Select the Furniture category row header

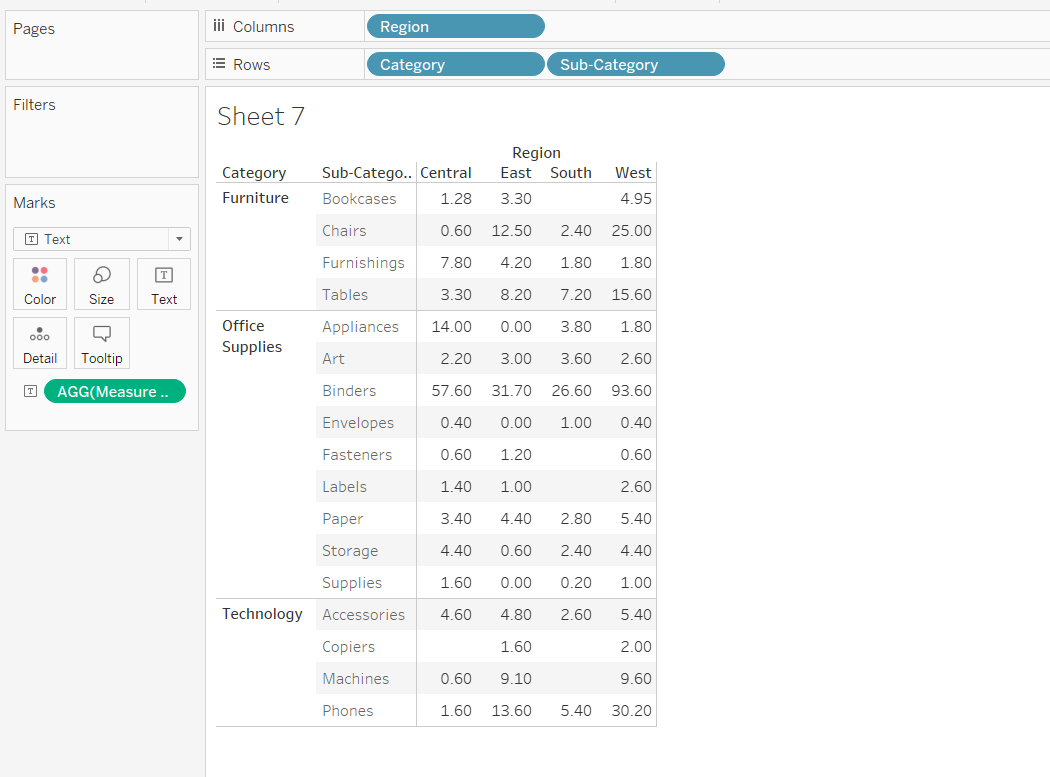coord(256,198)
